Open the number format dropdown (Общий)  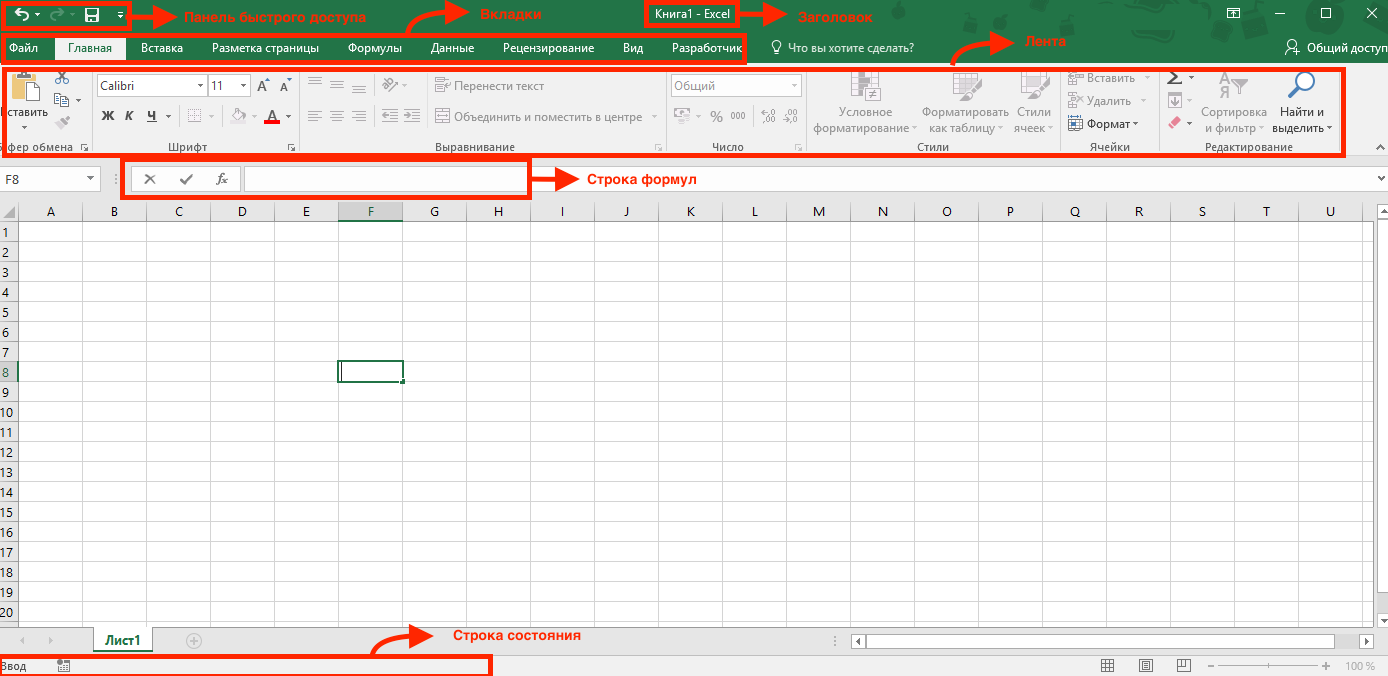tap(795, 86)
